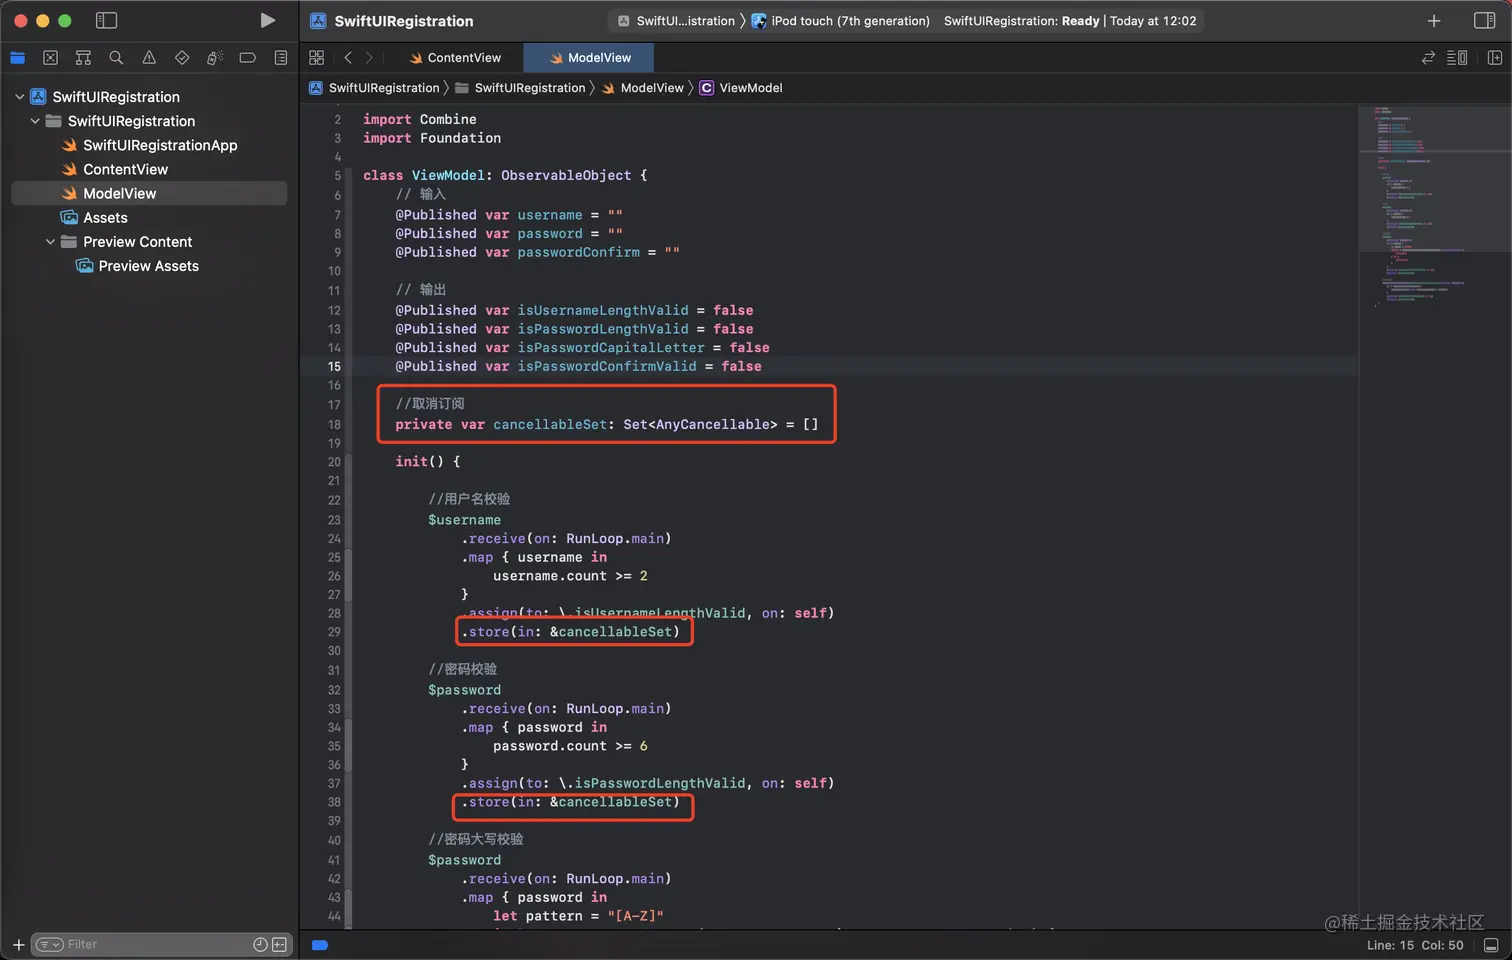Focus the navigator Filter field
Image resolution: width=1512 pixels, height=960 pixels.
161,944
